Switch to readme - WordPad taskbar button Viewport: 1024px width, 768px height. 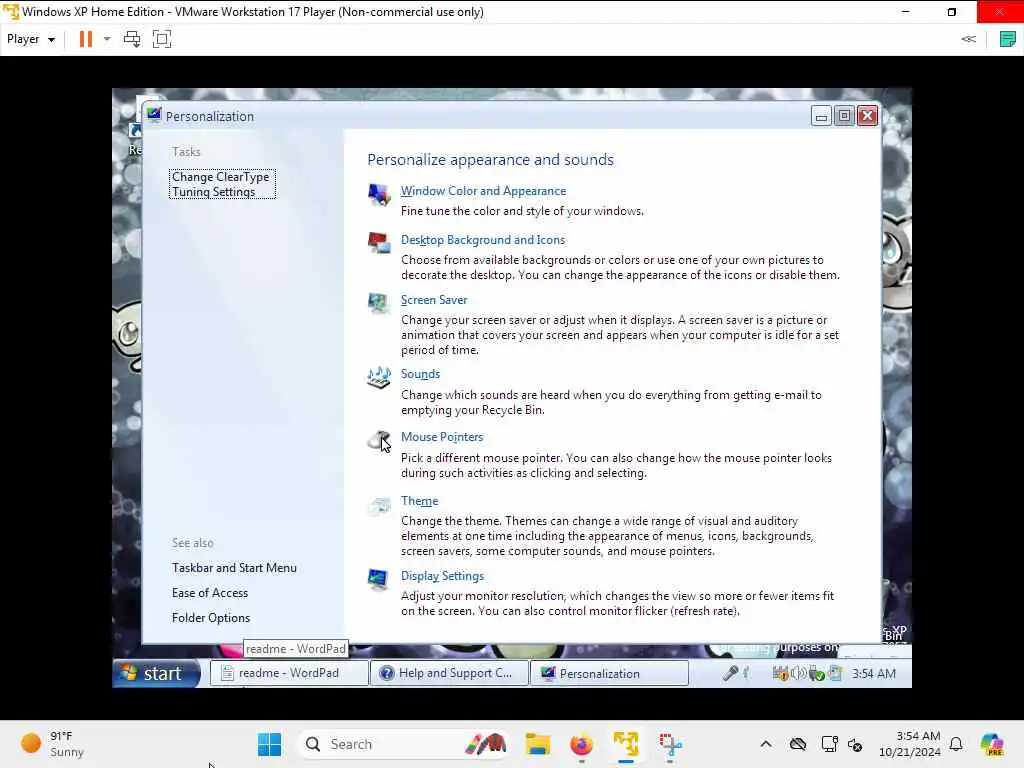(x=289, y=673)
